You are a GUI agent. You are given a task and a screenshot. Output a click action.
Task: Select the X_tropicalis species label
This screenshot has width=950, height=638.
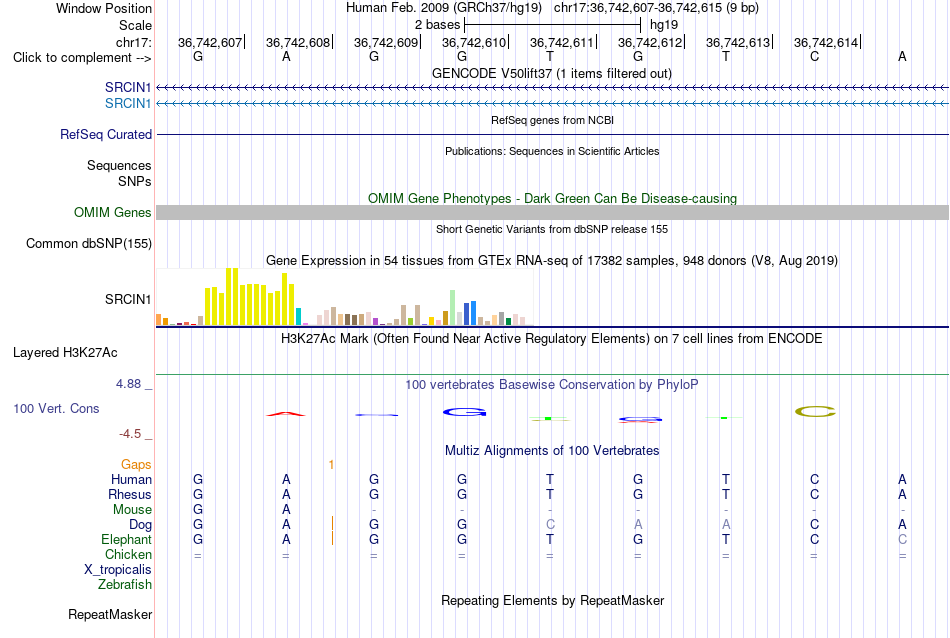point(118,570)
